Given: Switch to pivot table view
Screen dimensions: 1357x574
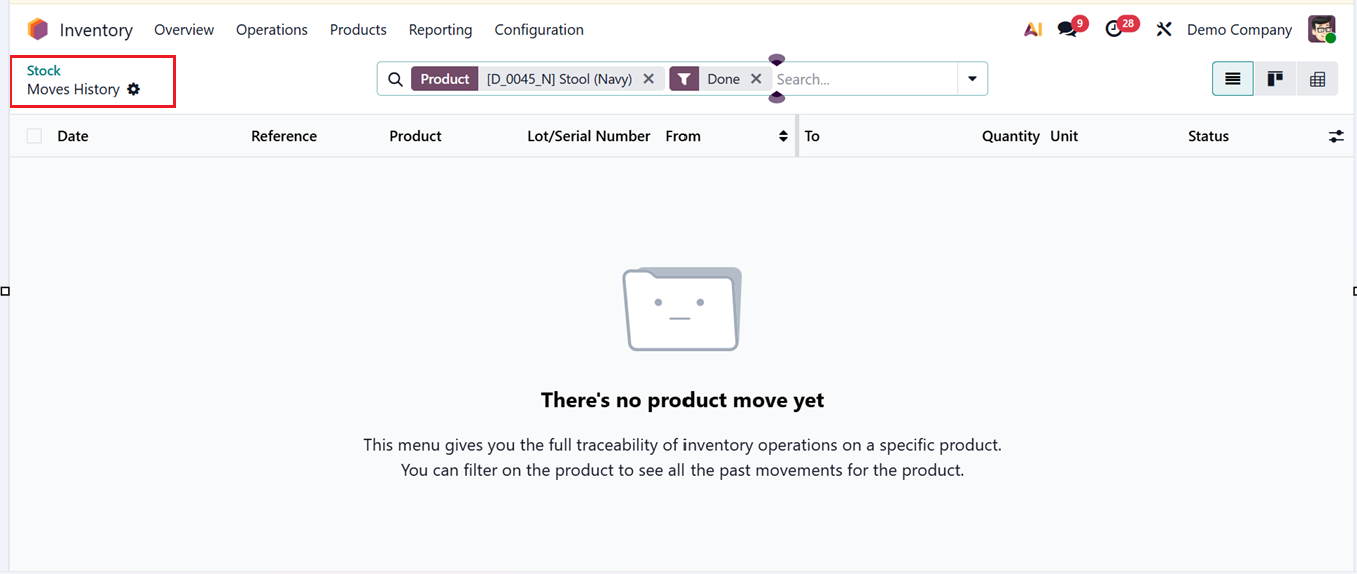Looking at the screenshot, I should (x=1317, y=79).
